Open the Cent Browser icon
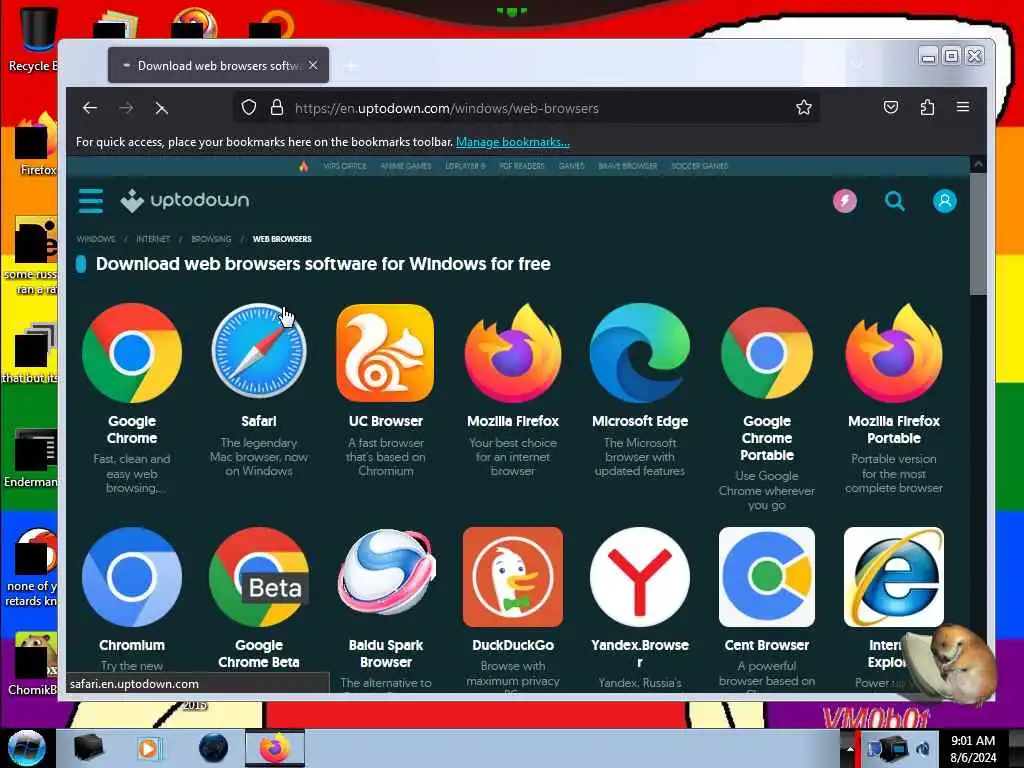Viewport: 1024px width, 768px height. pos(767,577)
